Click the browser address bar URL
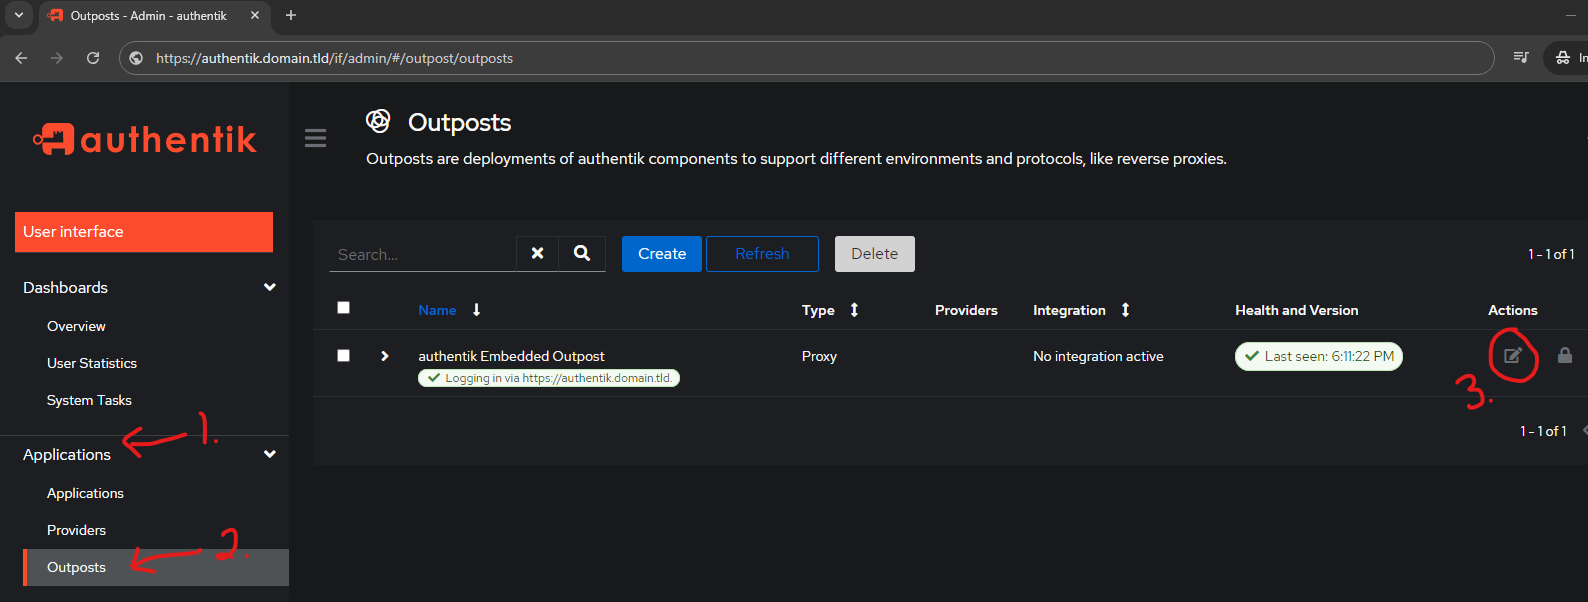This screenshot has width=1588, height=602. 334,58
